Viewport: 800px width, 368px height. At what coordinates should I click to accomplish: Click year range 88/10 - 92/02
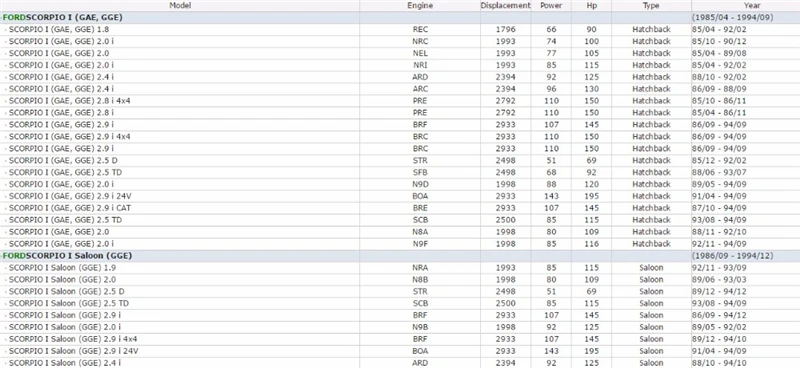point(719,77)
